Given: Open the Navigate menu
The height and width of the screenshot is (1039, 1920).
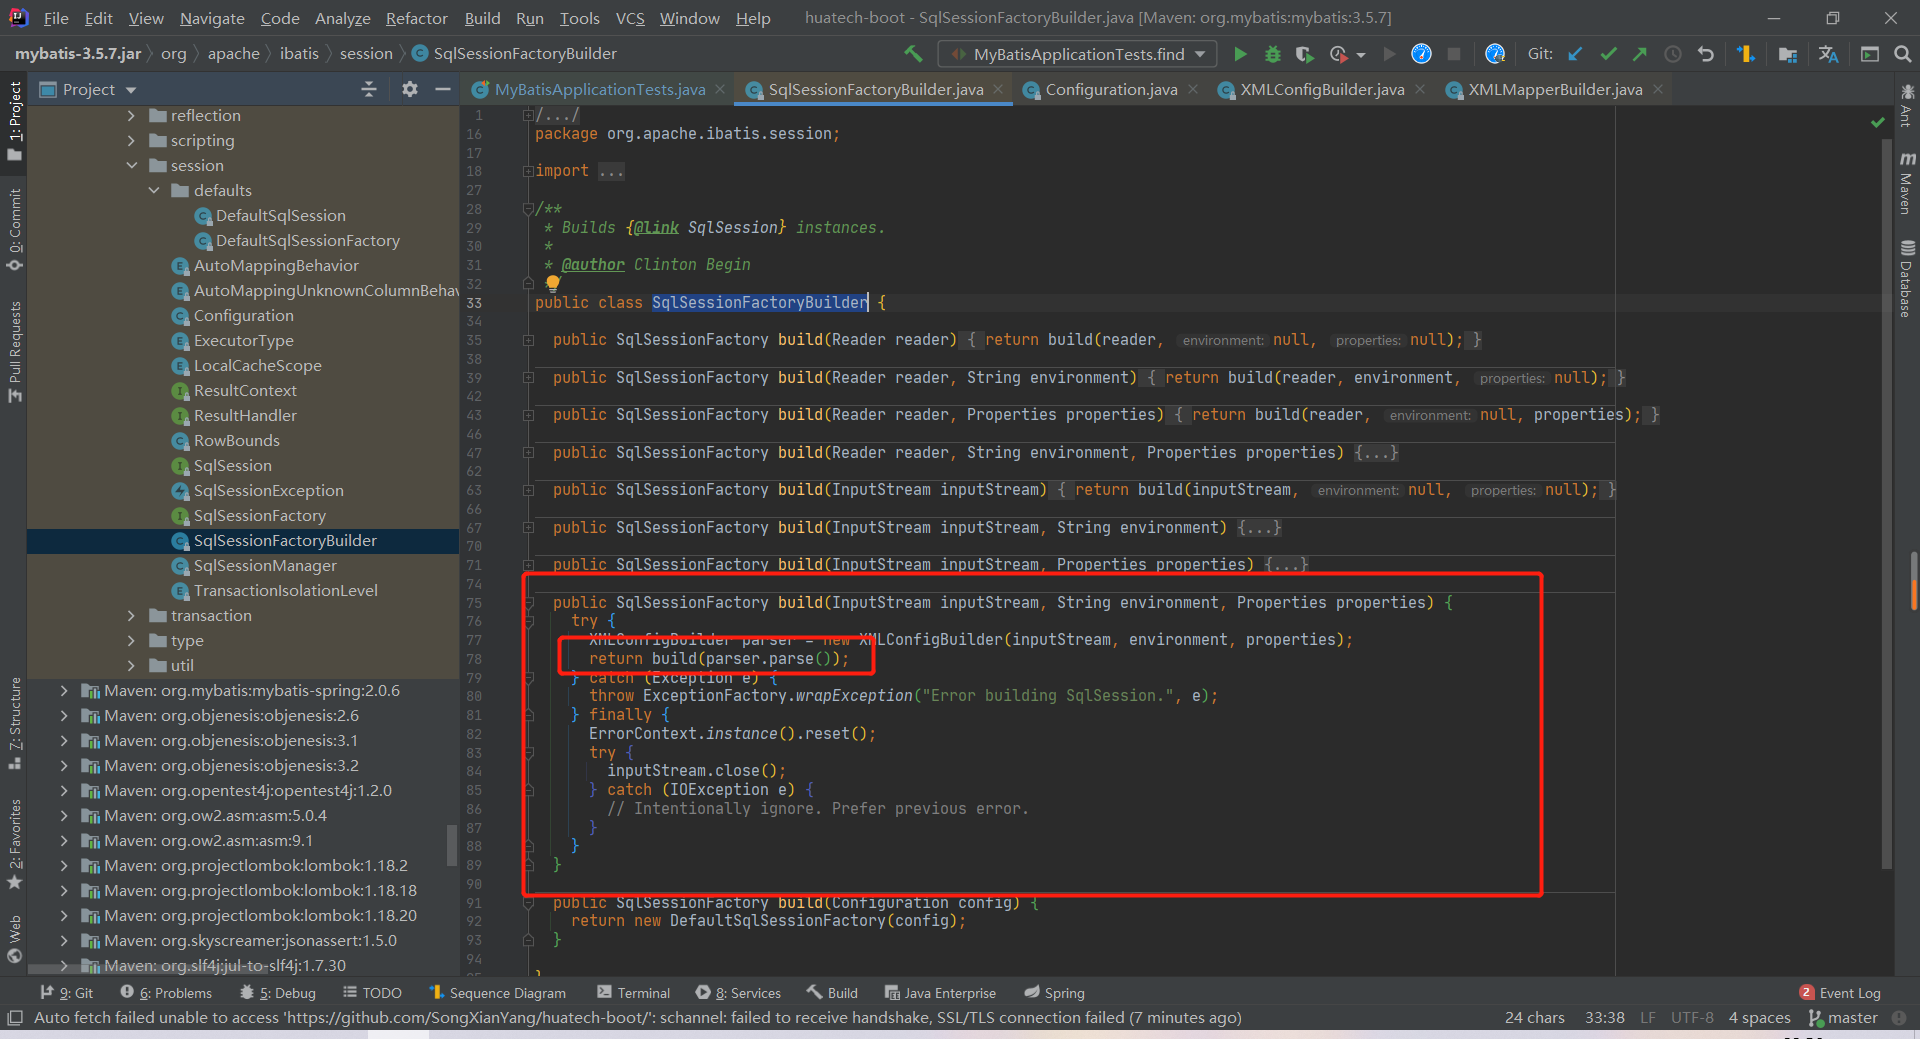Looking at the screenshot, I should click(212, 18).
